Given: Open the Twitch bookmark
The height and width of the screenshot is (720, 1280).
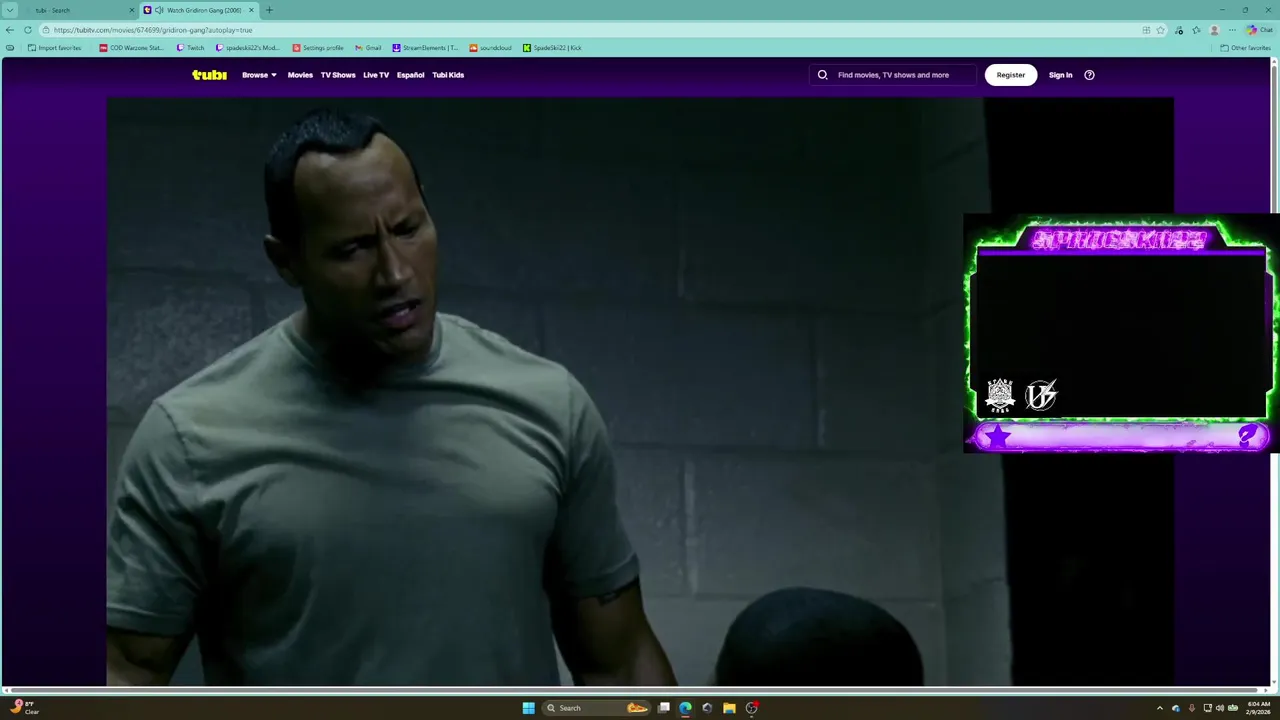Looking at the screenshot, I should point(190,48).
